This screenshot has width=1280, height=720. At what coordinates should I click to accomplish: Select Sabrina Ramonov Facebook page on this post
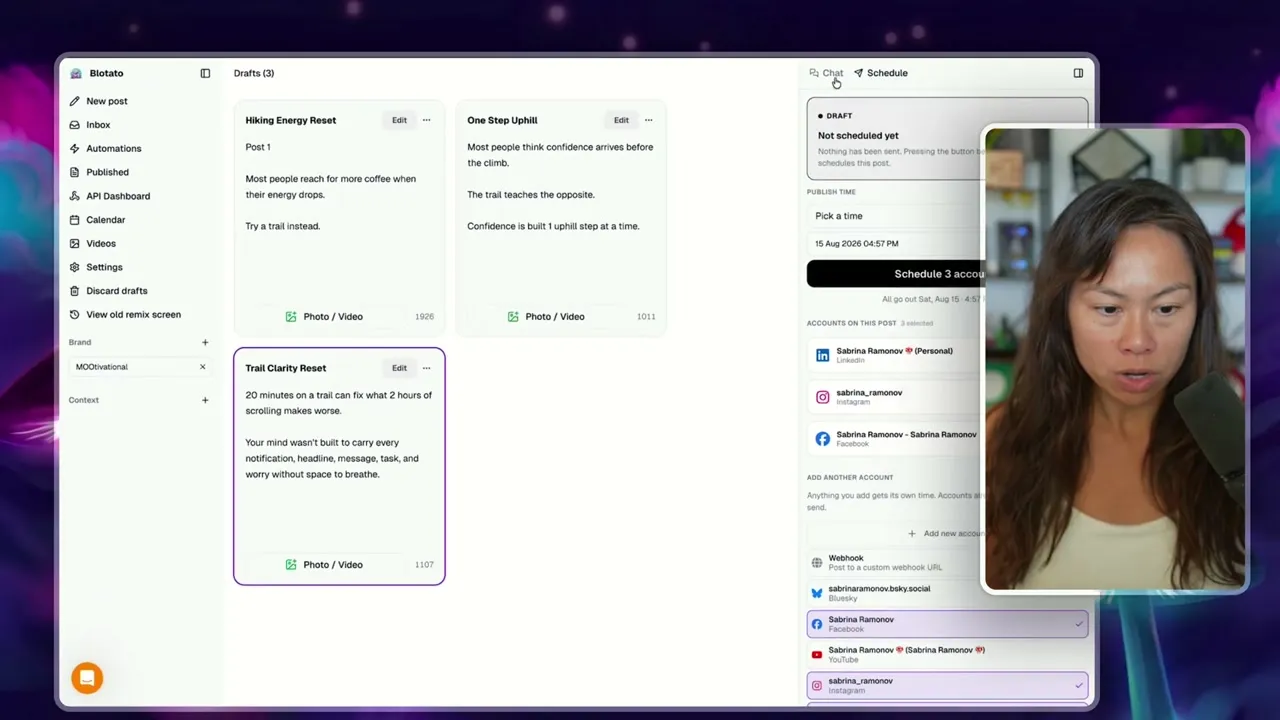pyautogui.click(x=895, y=439)
